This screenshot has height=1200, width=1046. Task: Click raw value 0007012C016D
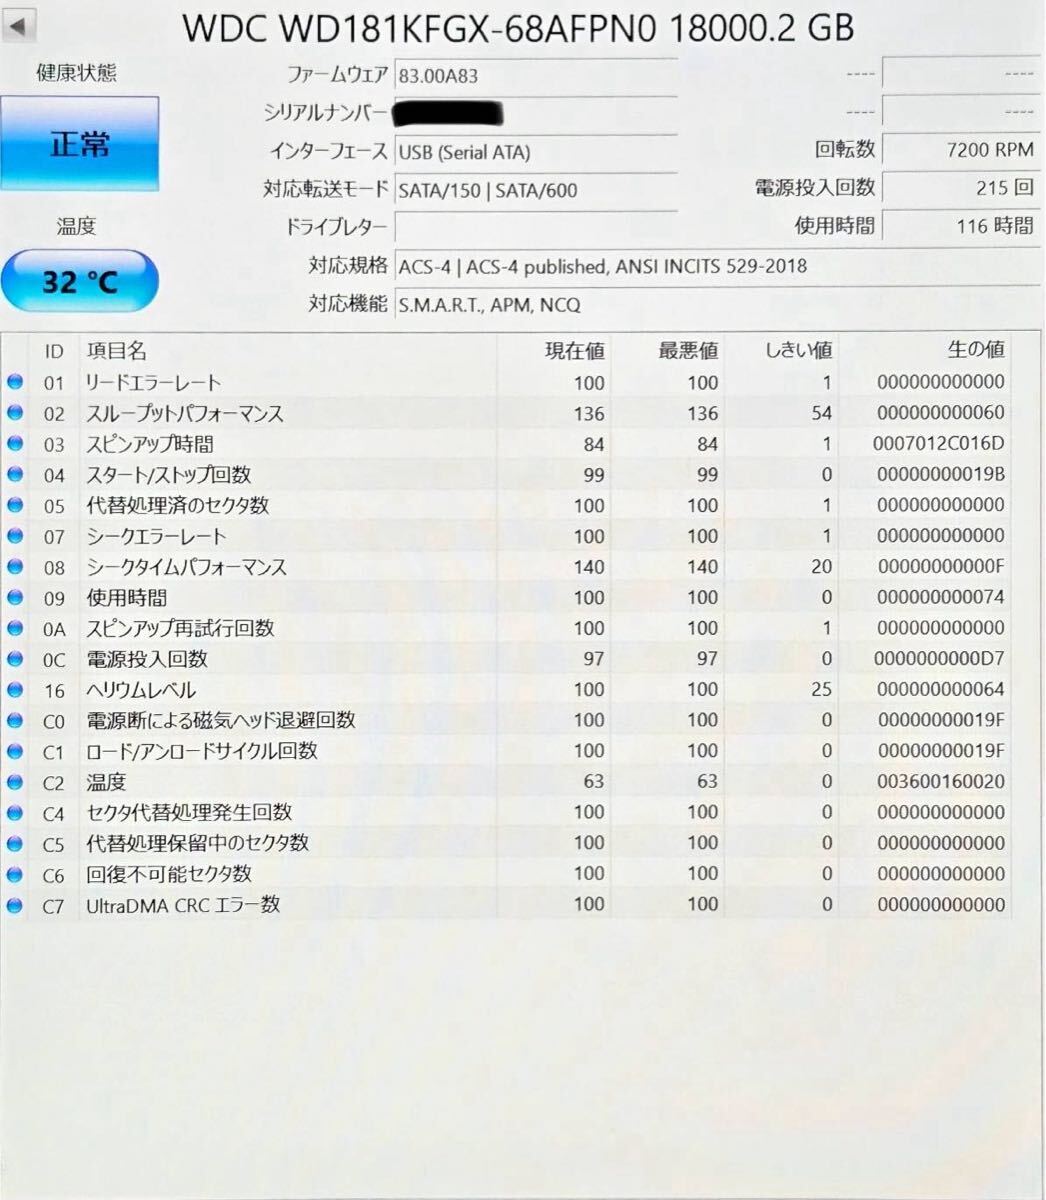[x=941, y=443]
